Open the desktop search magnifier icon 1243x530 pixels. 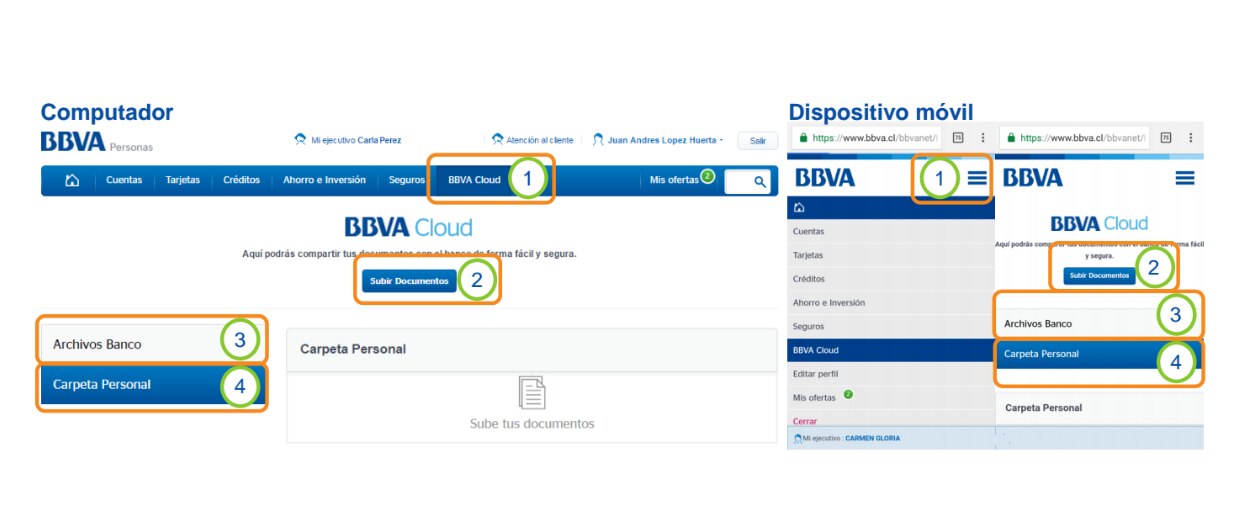(760, 181)
